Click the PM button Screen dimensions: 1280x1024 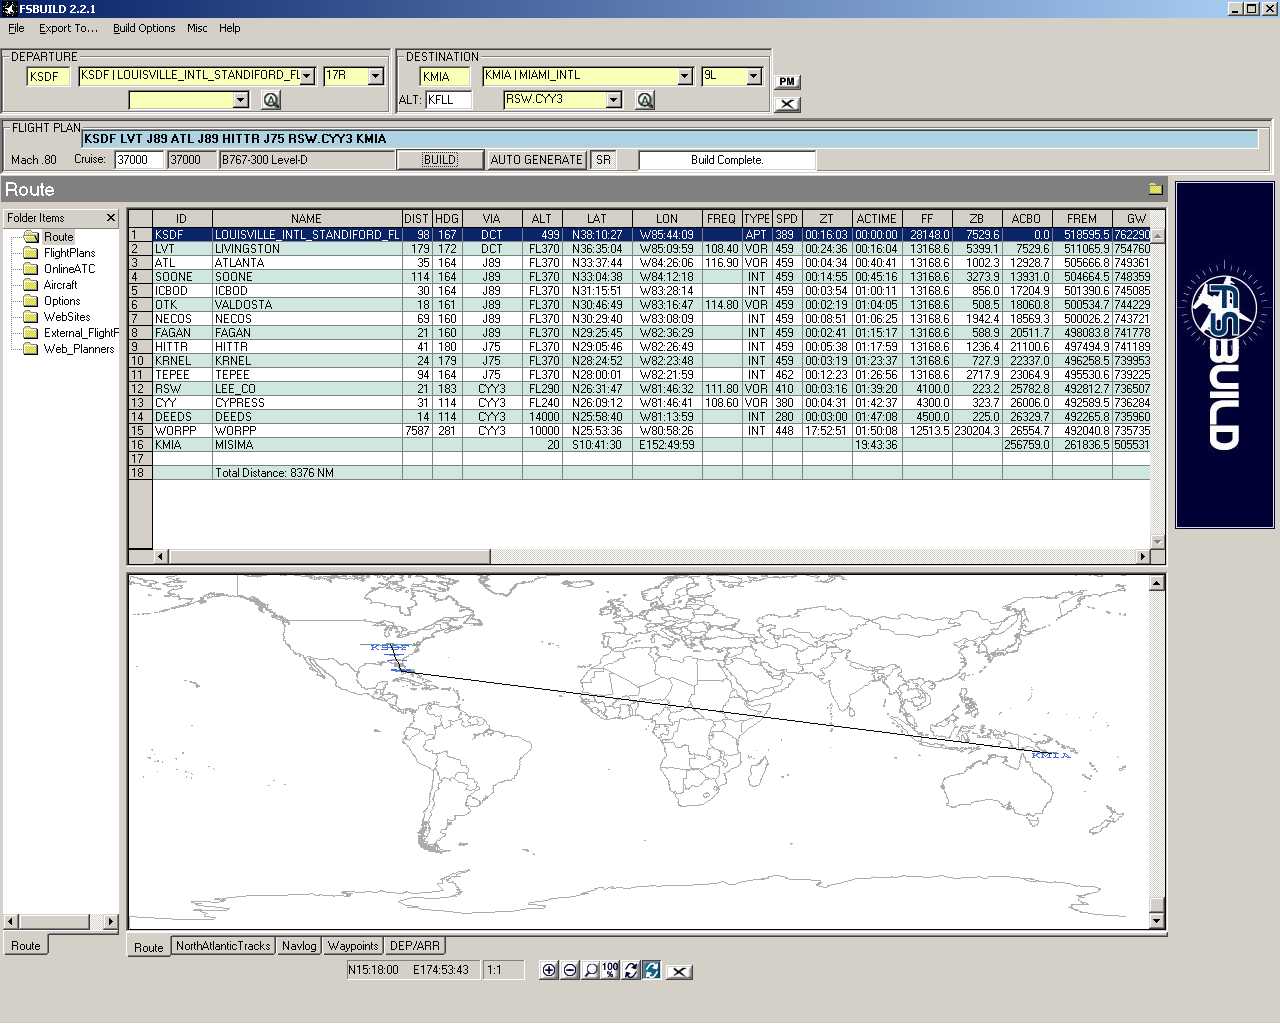(787, 82)
